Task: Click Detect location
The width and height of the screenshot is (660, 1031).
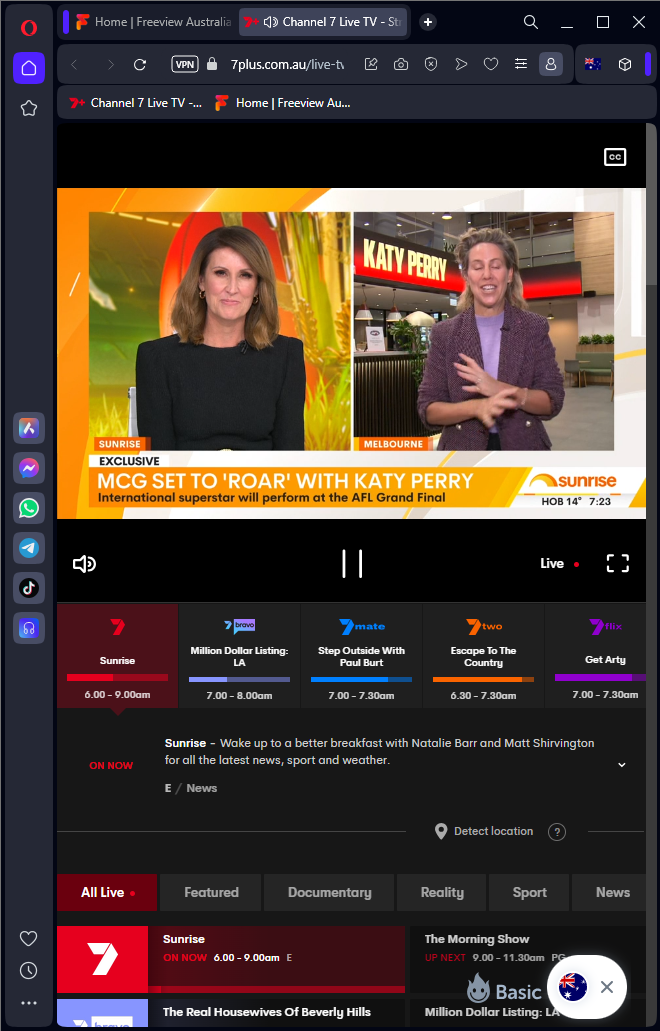Action: 484,831
